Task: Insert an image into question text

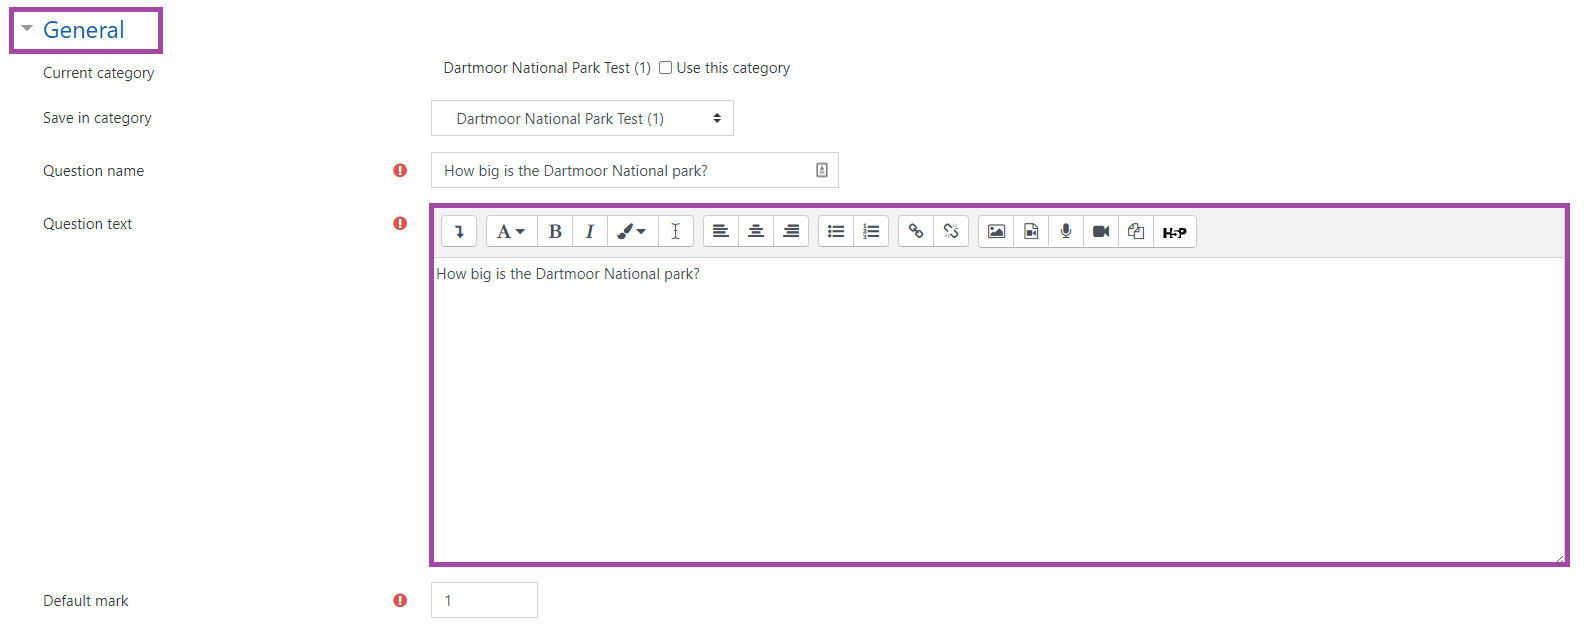Action: click(996, 232)
